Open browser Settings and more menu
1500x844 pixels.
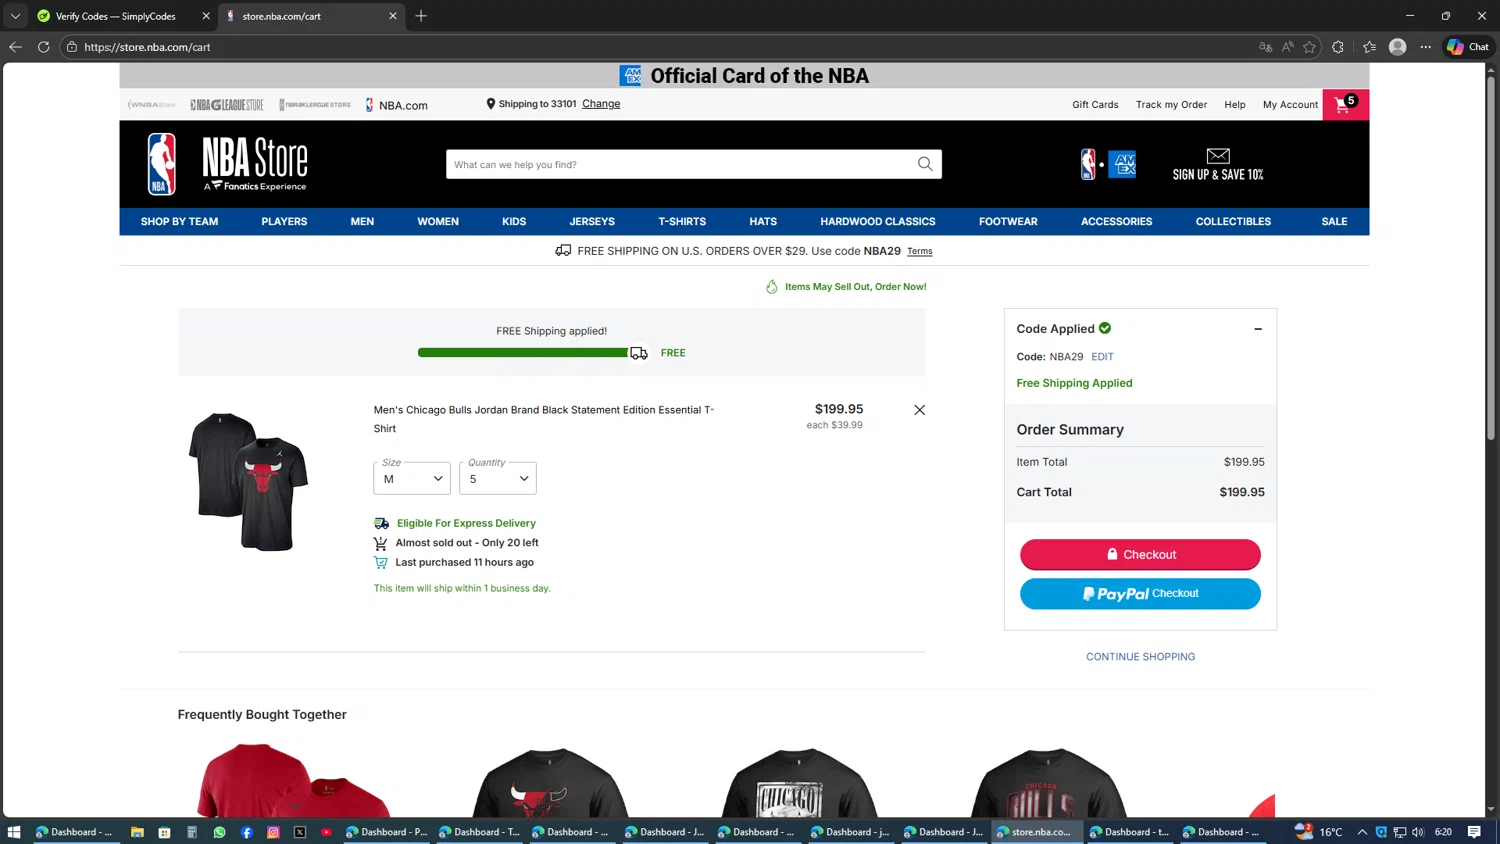1426,47
